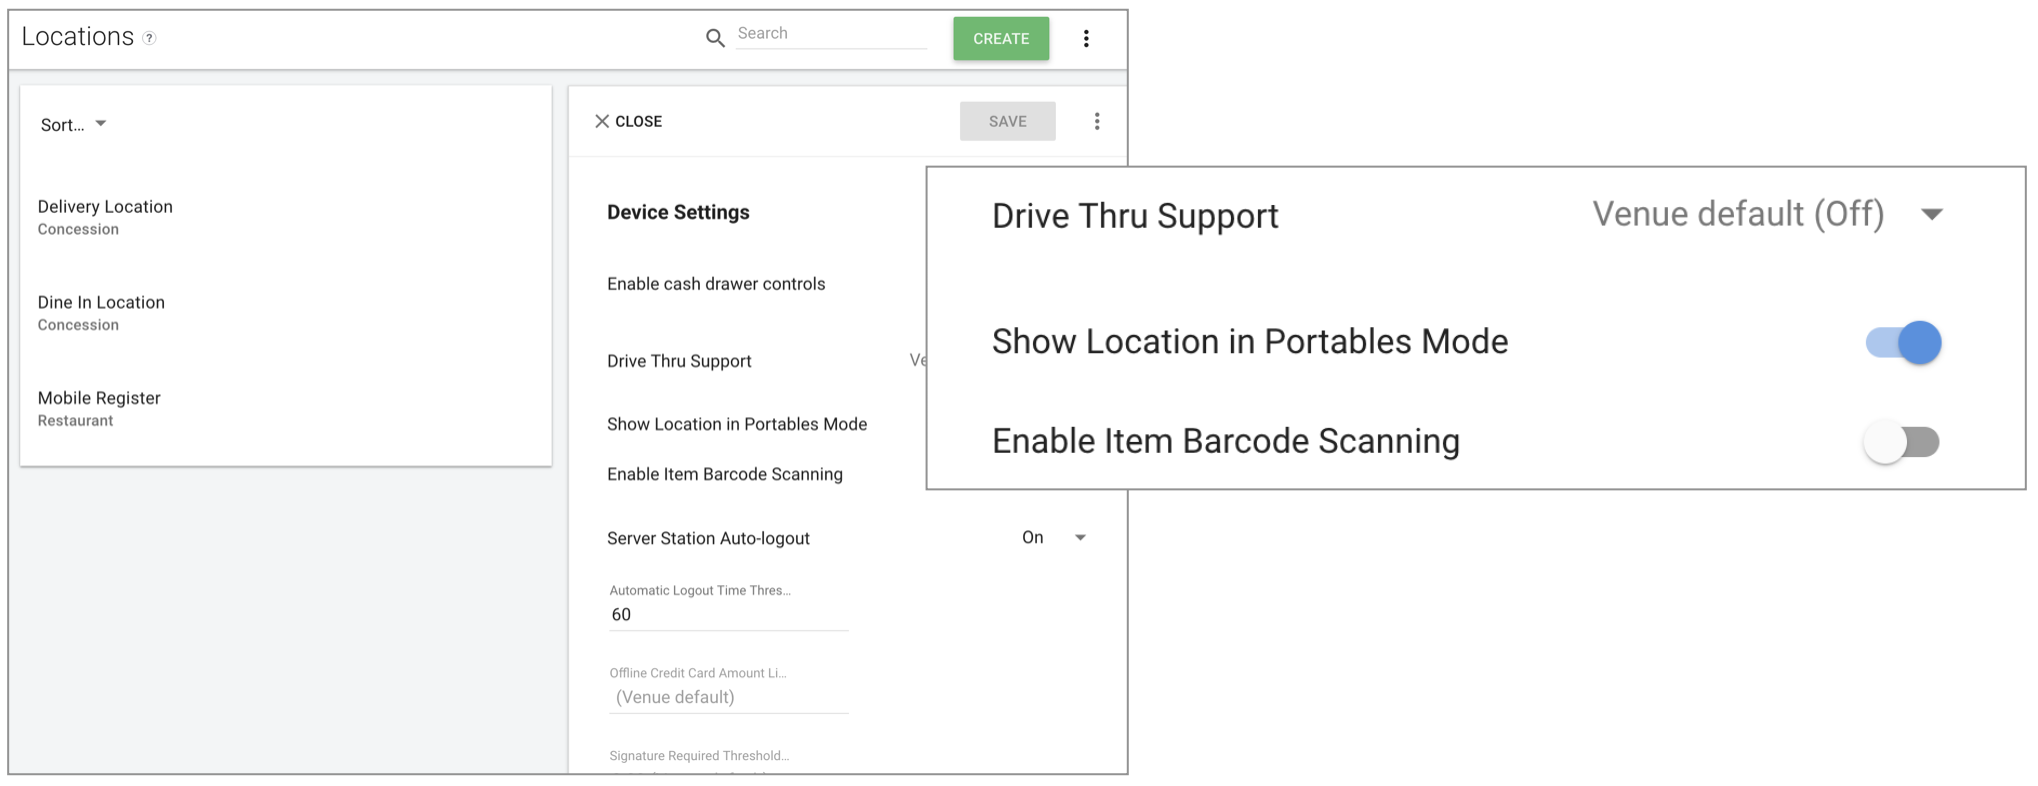
Task: Open the detail panel three-dot menu
Action: [x=1097, y=121]
